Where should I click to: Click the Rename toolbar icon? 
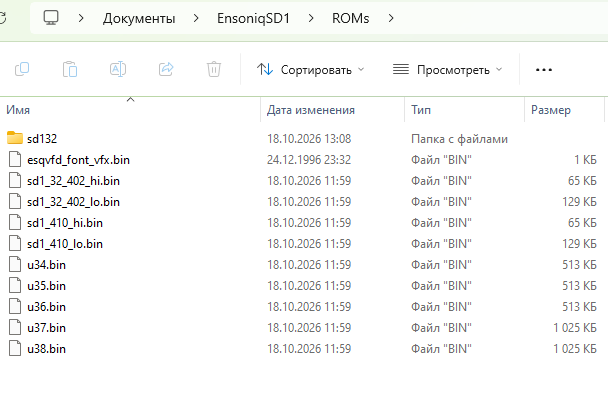point(118,69)
